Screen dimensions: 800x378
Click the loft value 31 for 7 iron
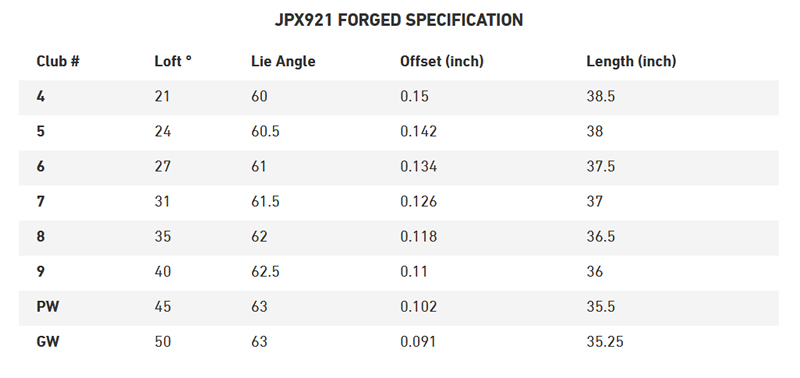pyautogui.click(x=162, y=201)
